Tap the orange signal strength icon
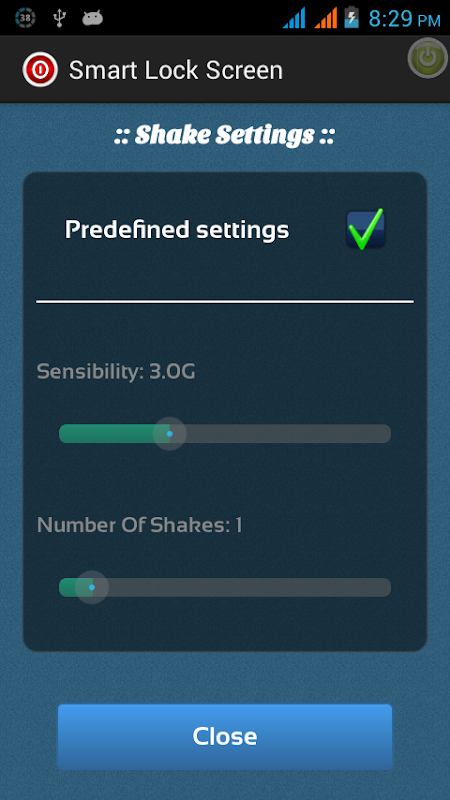Viewport: 450px width, 800px height. (326, 18)
